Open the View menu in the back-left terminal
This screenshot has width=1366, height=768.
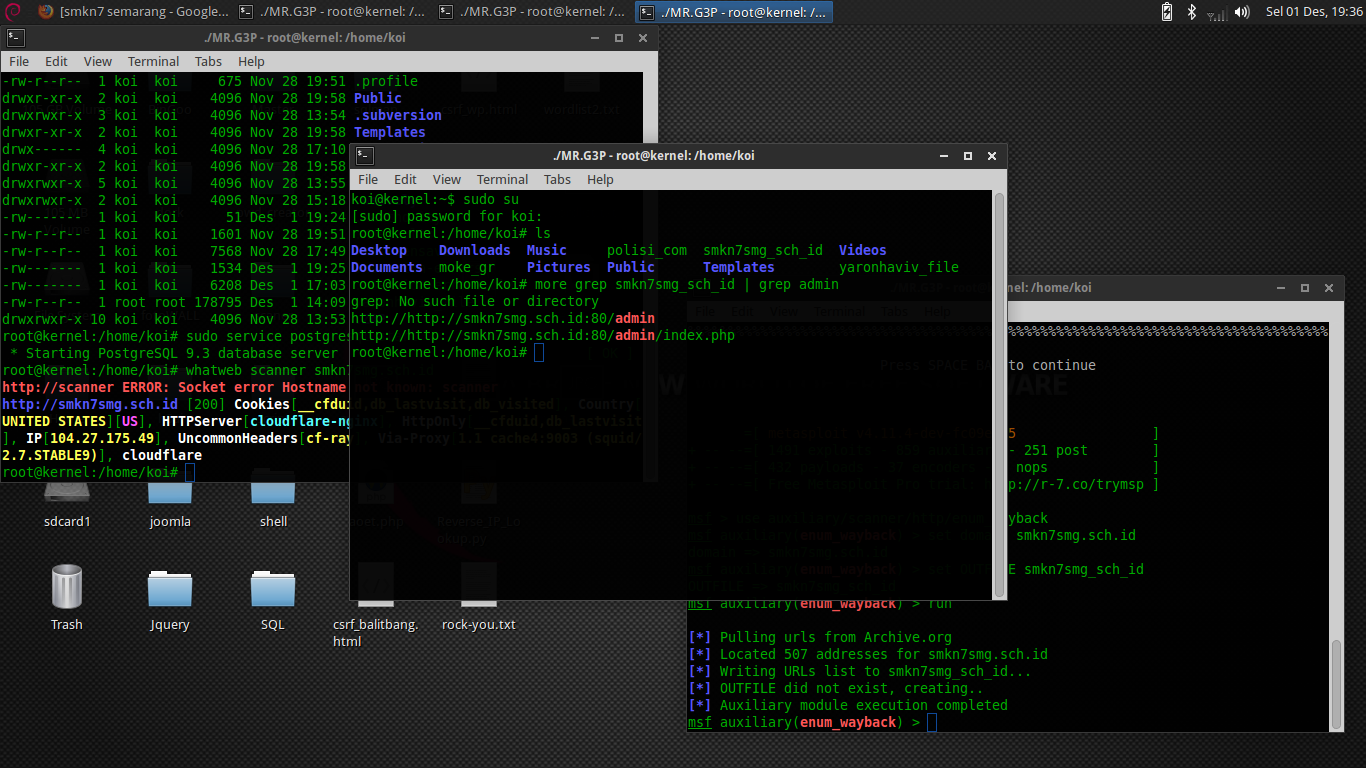coord(97,62)
